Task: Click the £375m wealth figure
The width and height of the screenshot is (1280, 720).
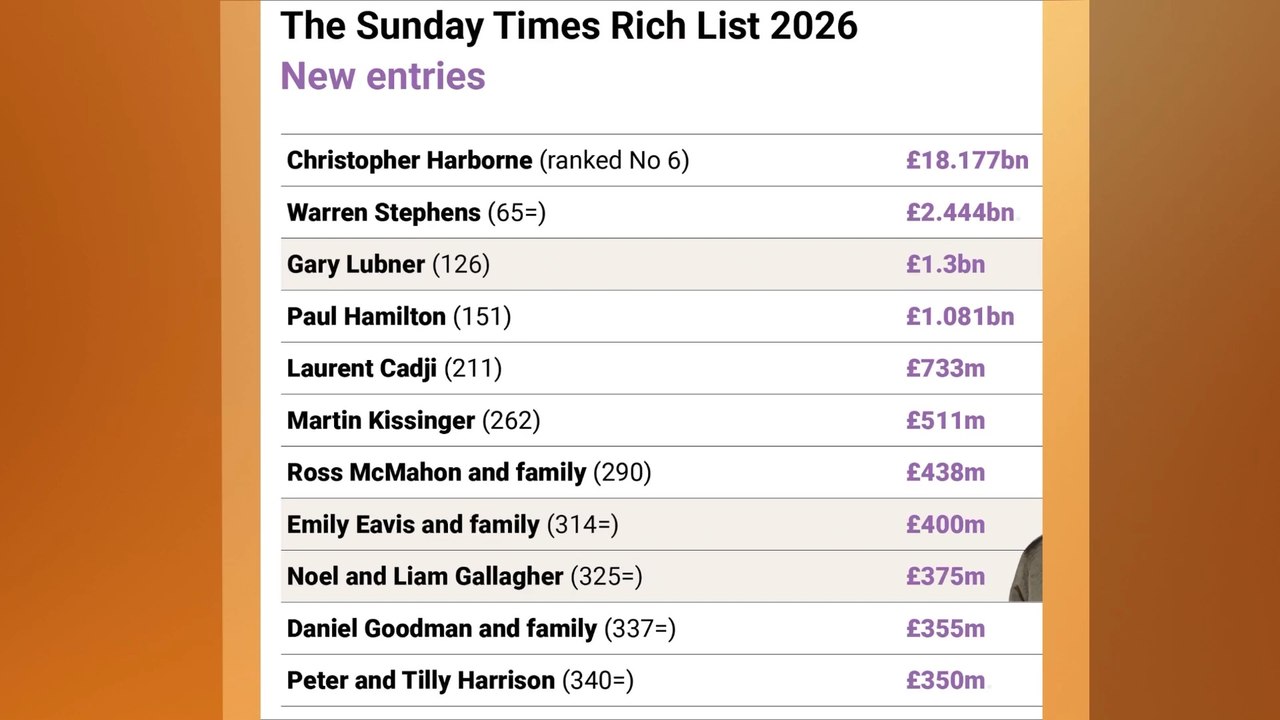Action: tap(945, 576)
